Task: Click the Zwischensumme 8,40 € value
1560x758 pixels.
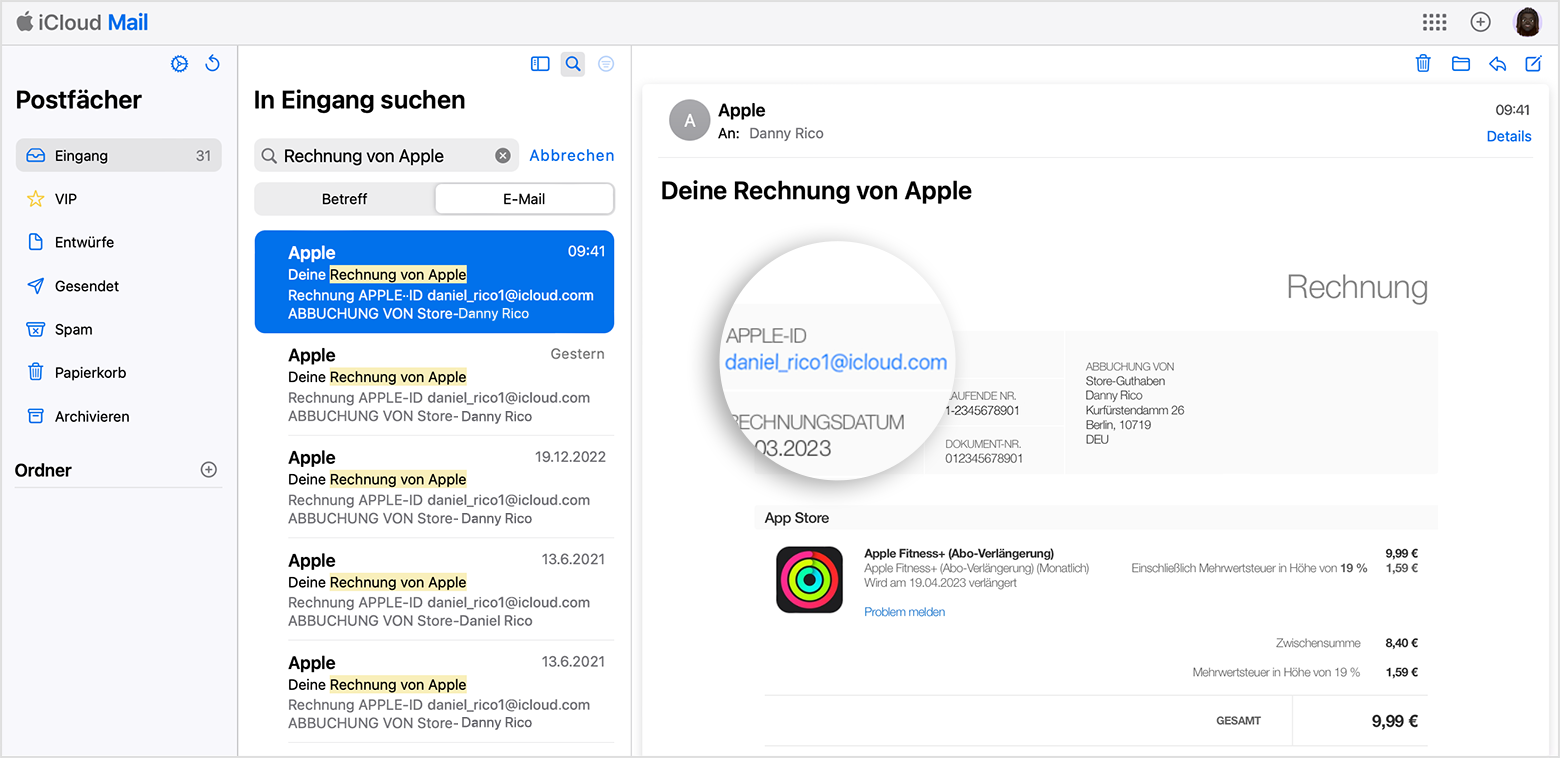Action: [x=1402, y=643]
